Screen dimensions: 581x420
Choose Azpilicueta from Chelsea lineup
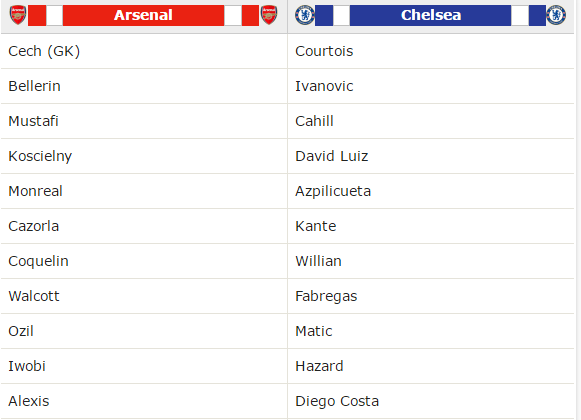click(333, 191)
